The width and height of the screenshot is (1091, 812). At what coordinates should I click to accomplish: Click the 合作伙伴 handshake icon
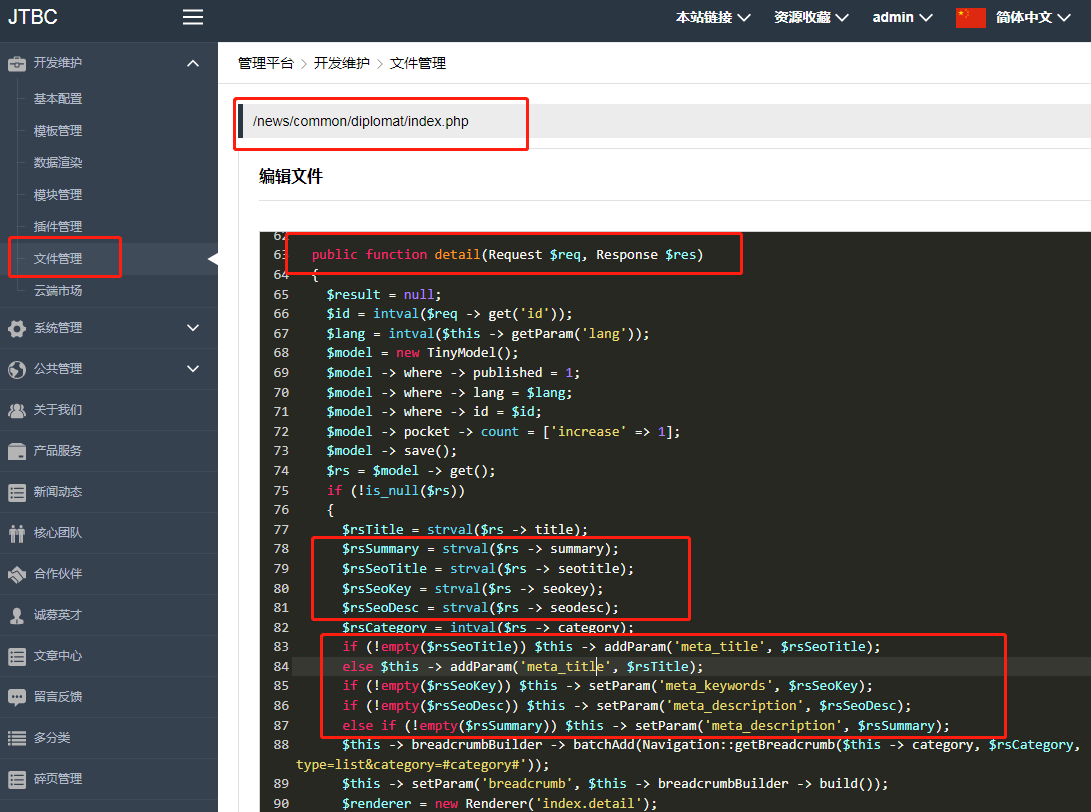point(17,575)
